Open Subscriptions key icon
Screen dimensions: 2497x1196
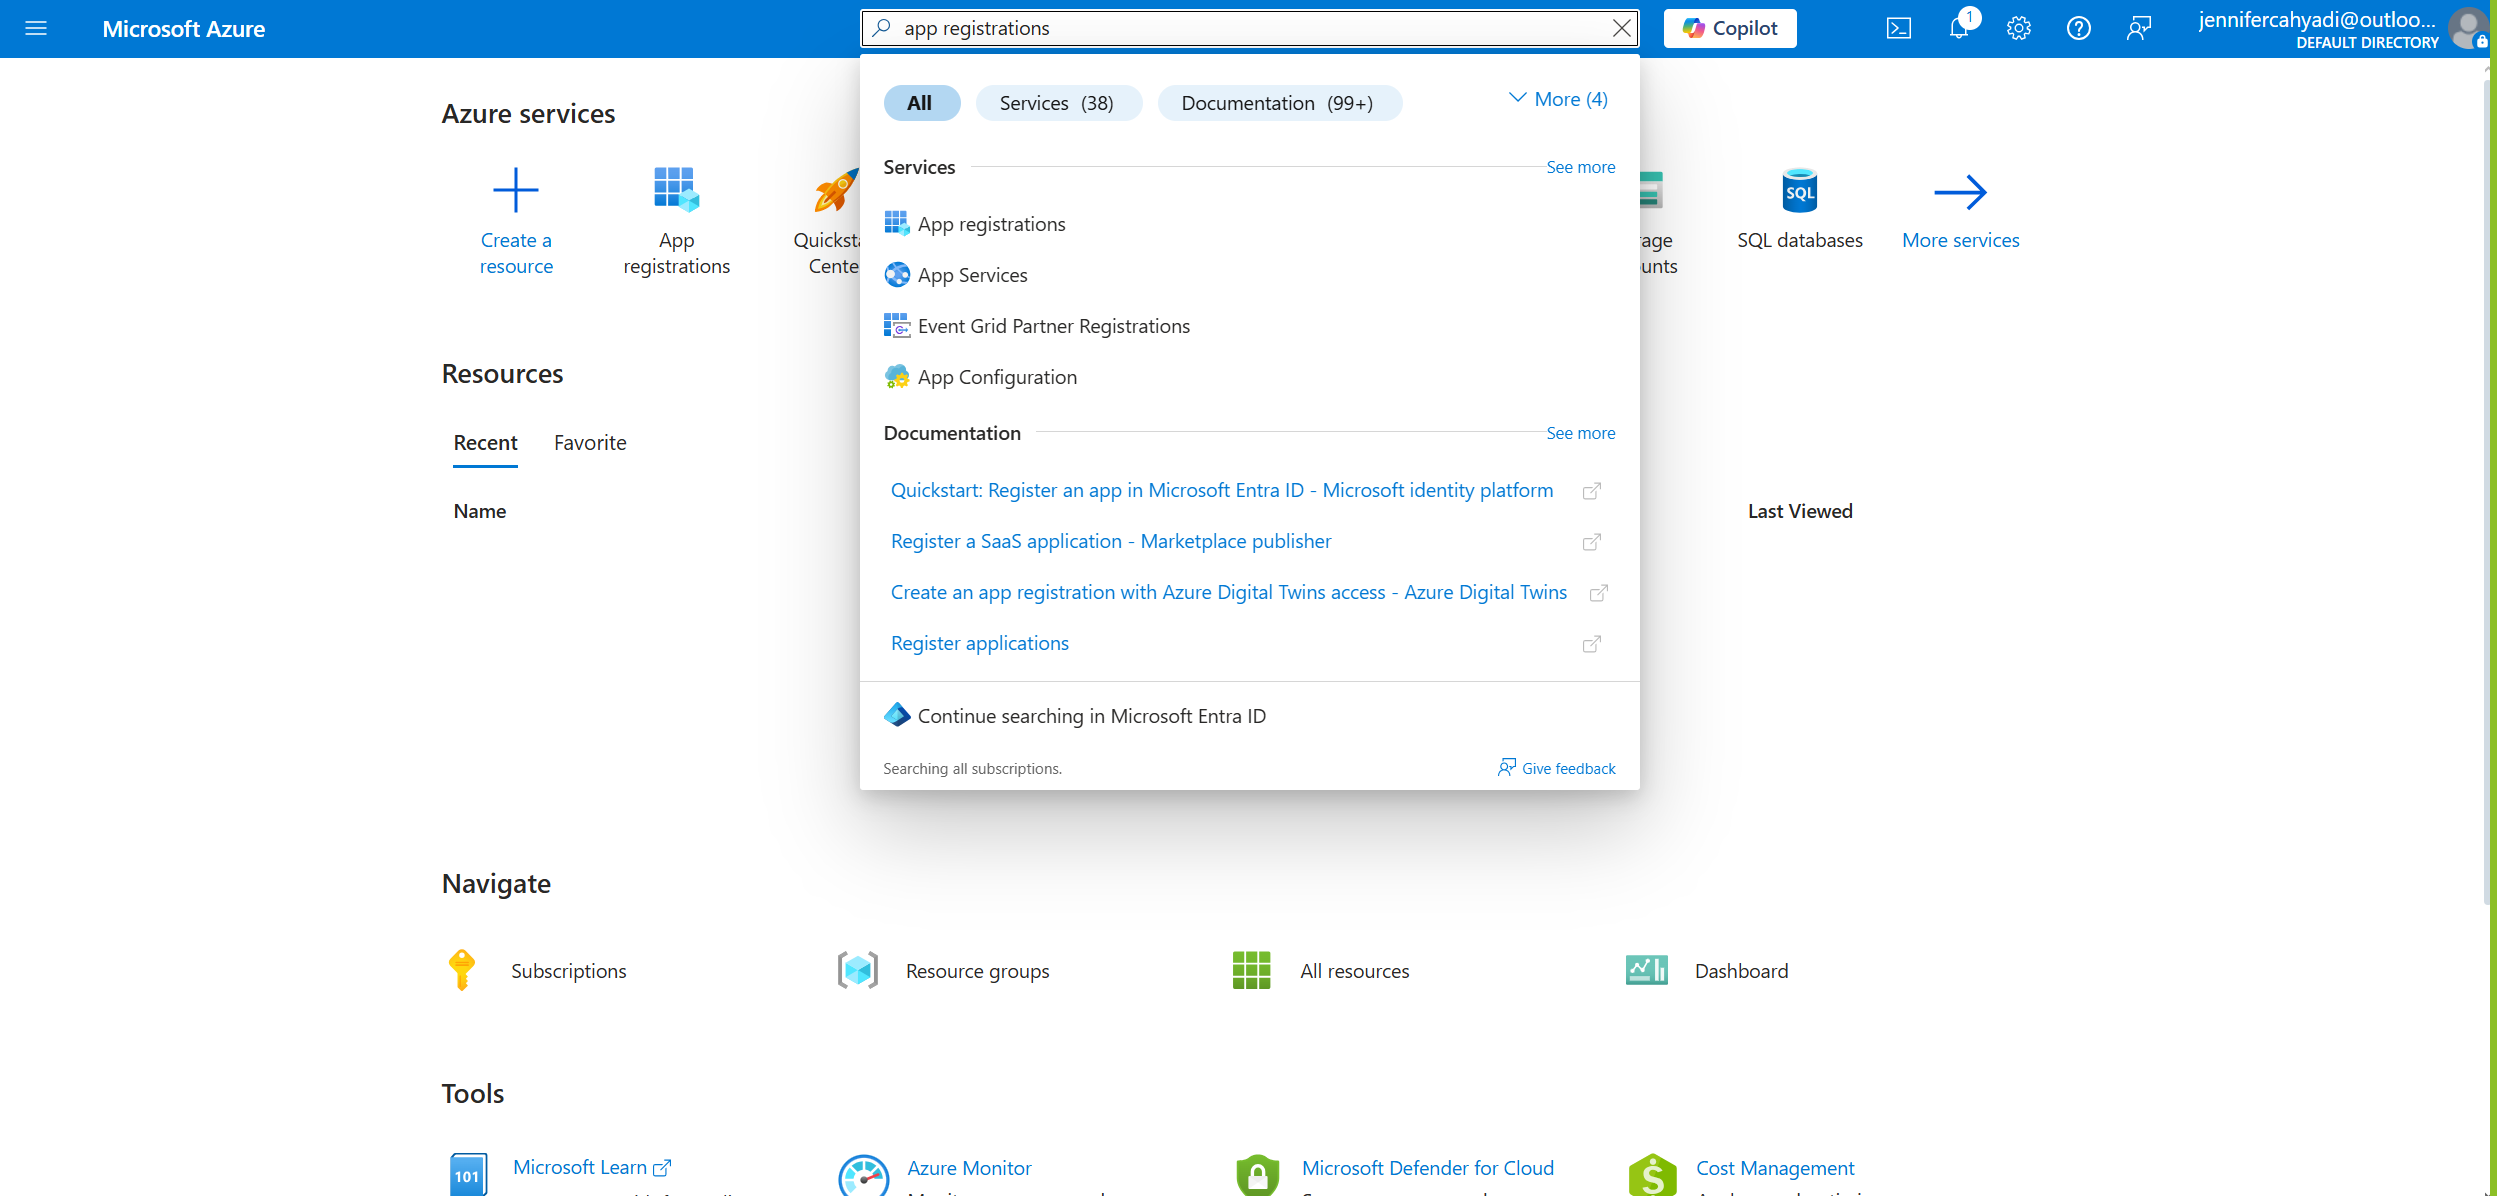point(462,970)
